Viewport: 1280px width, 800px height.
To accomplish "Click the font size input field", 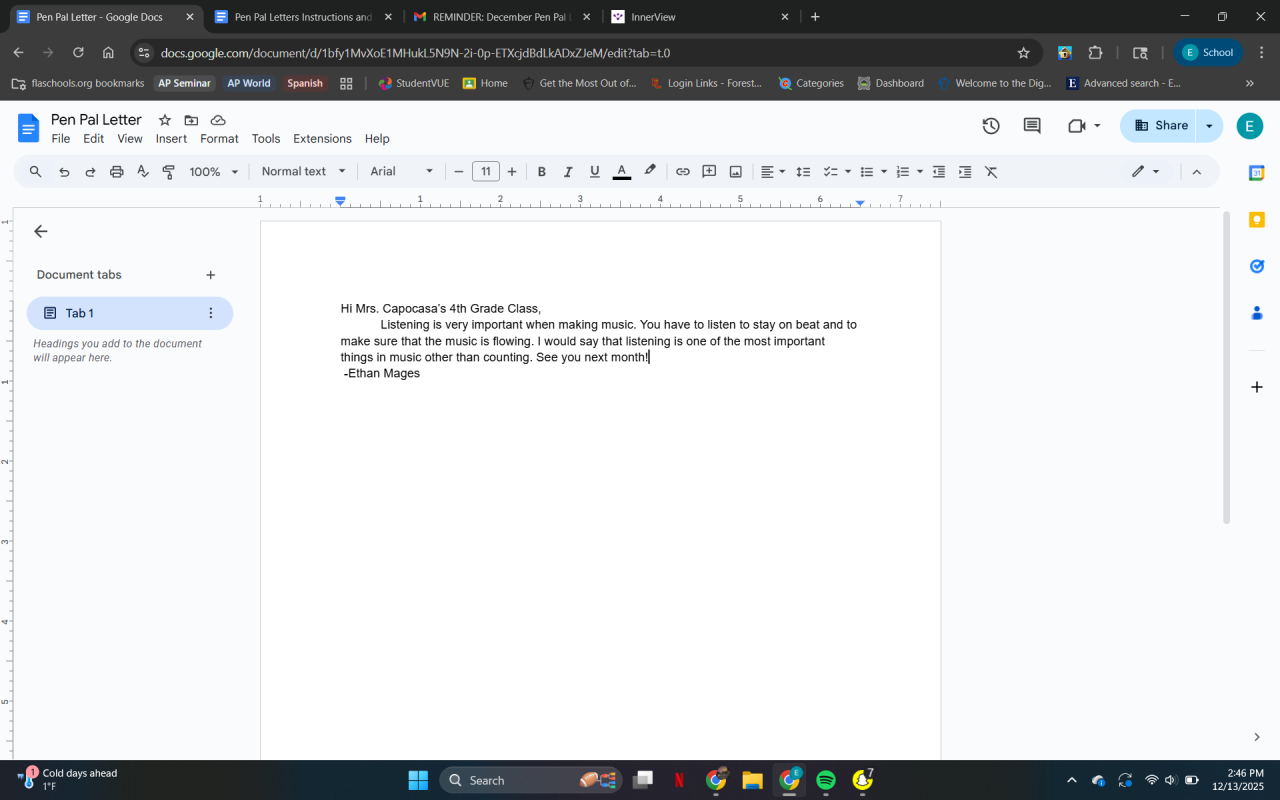I will 486,172.
